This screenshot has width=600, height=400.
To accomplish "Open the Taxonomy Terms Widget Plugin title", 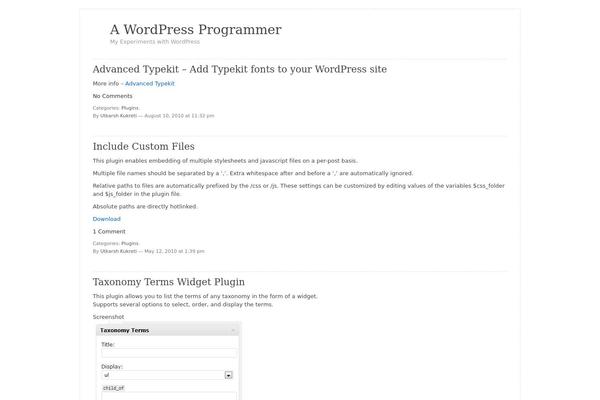I will 168,282.
